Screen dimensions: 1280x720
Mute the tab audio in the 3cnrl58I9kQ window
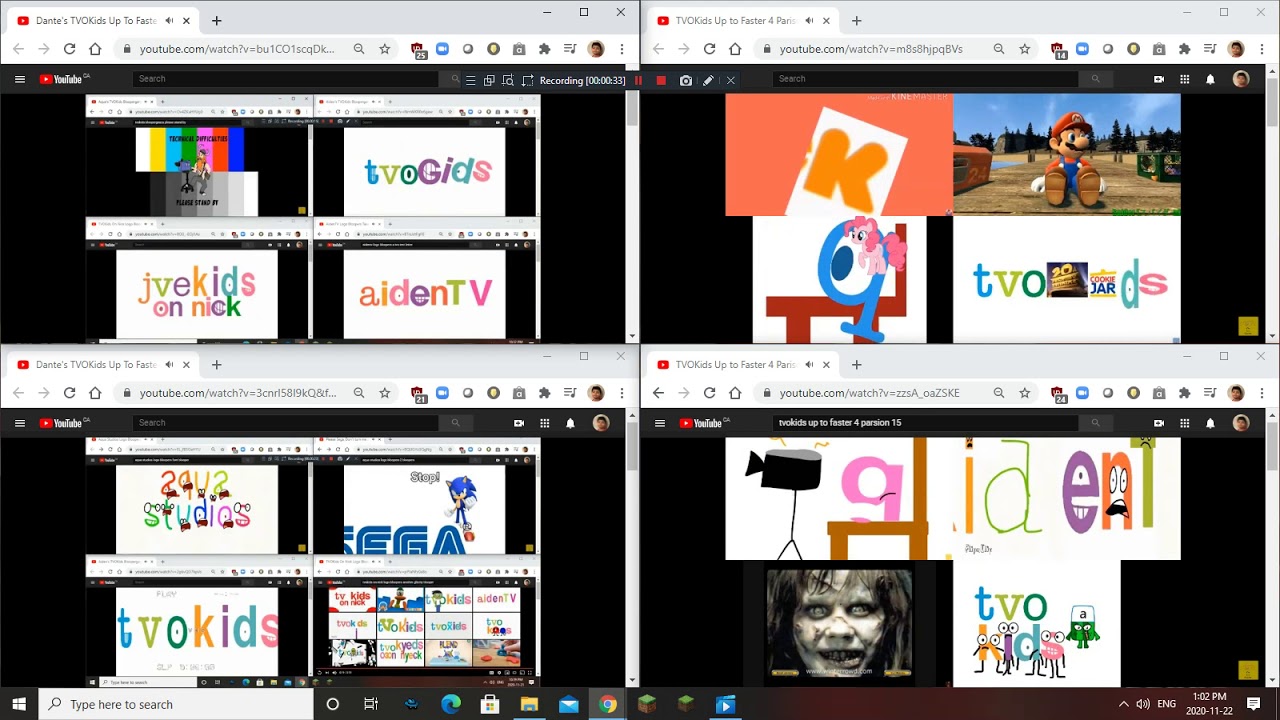point(169,365)
